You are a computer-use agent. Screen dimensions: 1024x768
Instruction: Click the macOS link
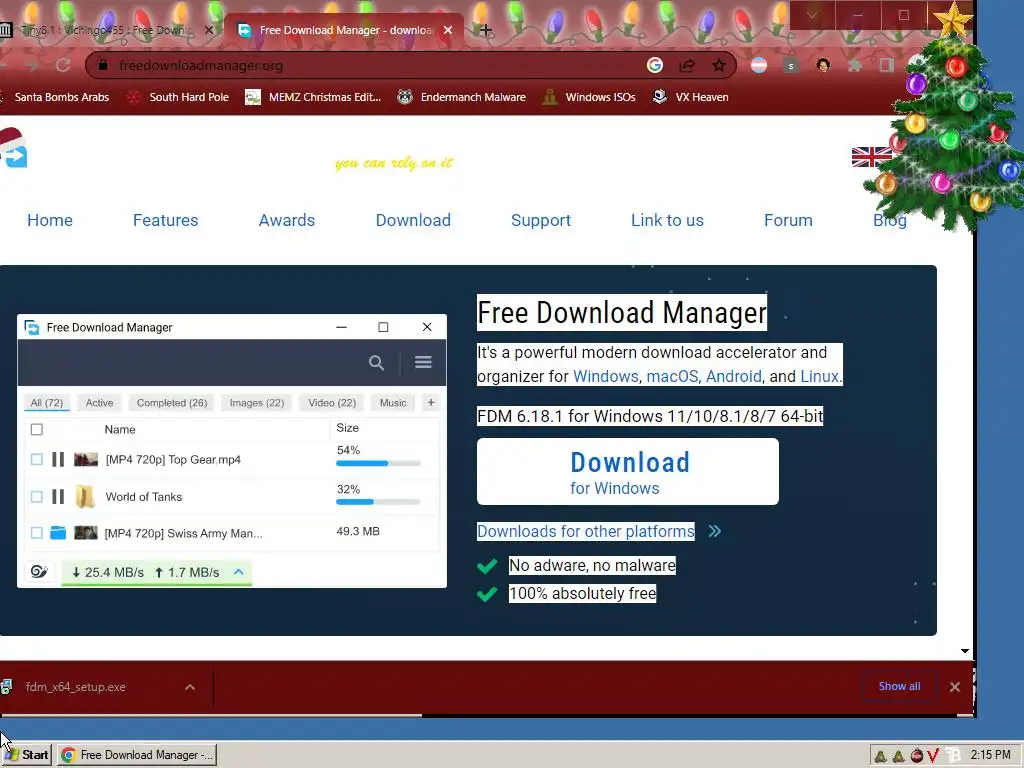[673, 376]
